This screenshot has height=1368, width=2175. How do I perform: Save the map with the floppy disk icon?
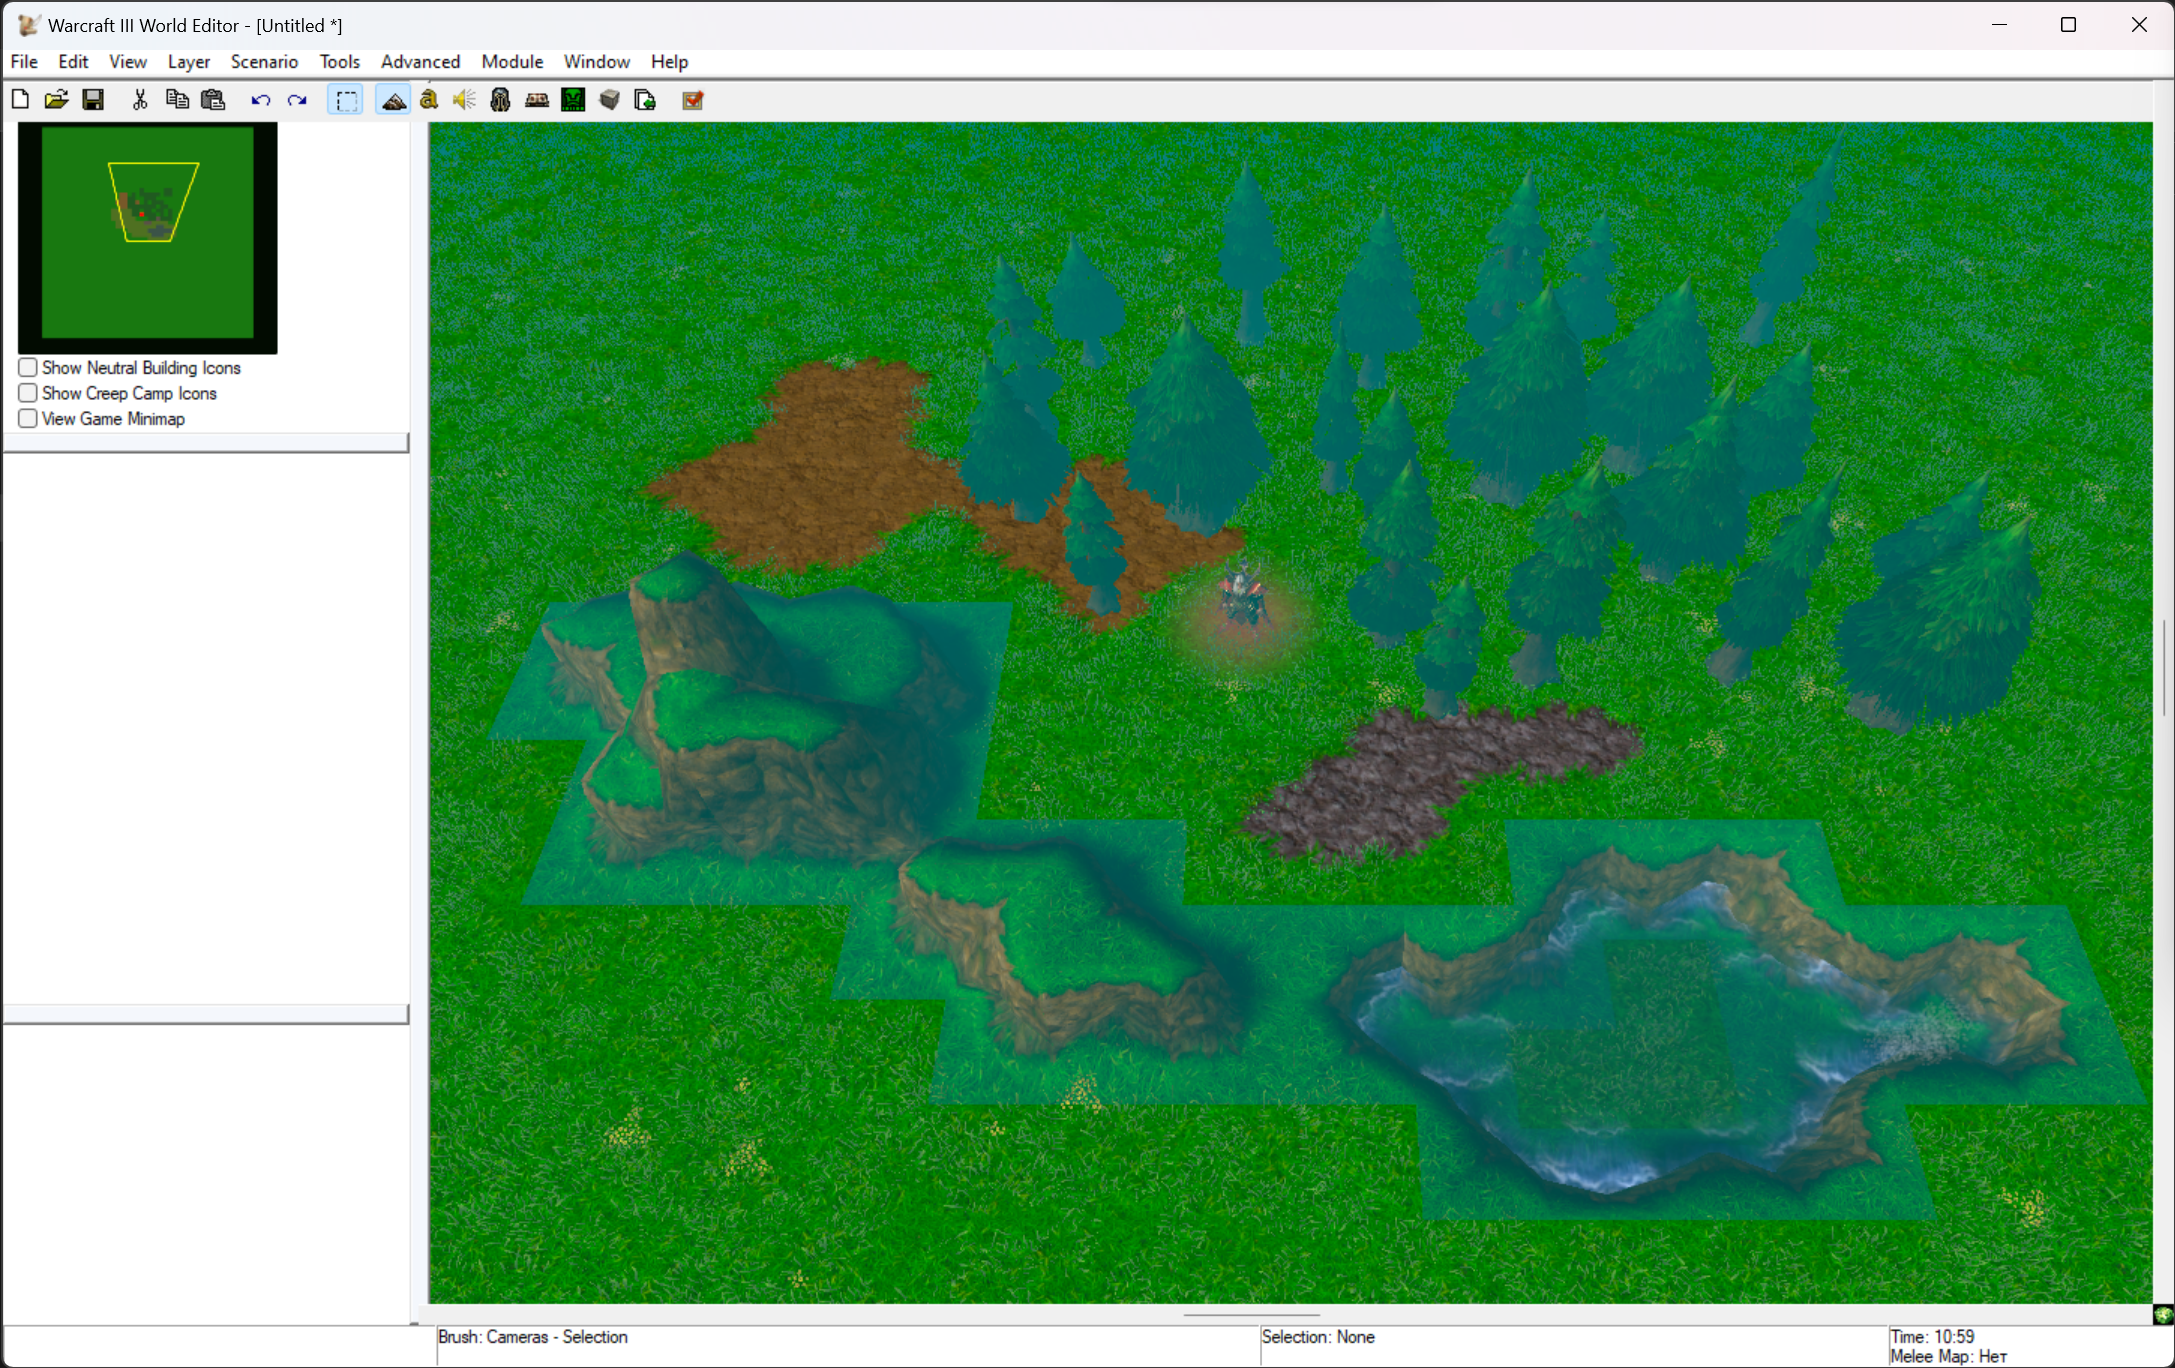tap(93, 99)
